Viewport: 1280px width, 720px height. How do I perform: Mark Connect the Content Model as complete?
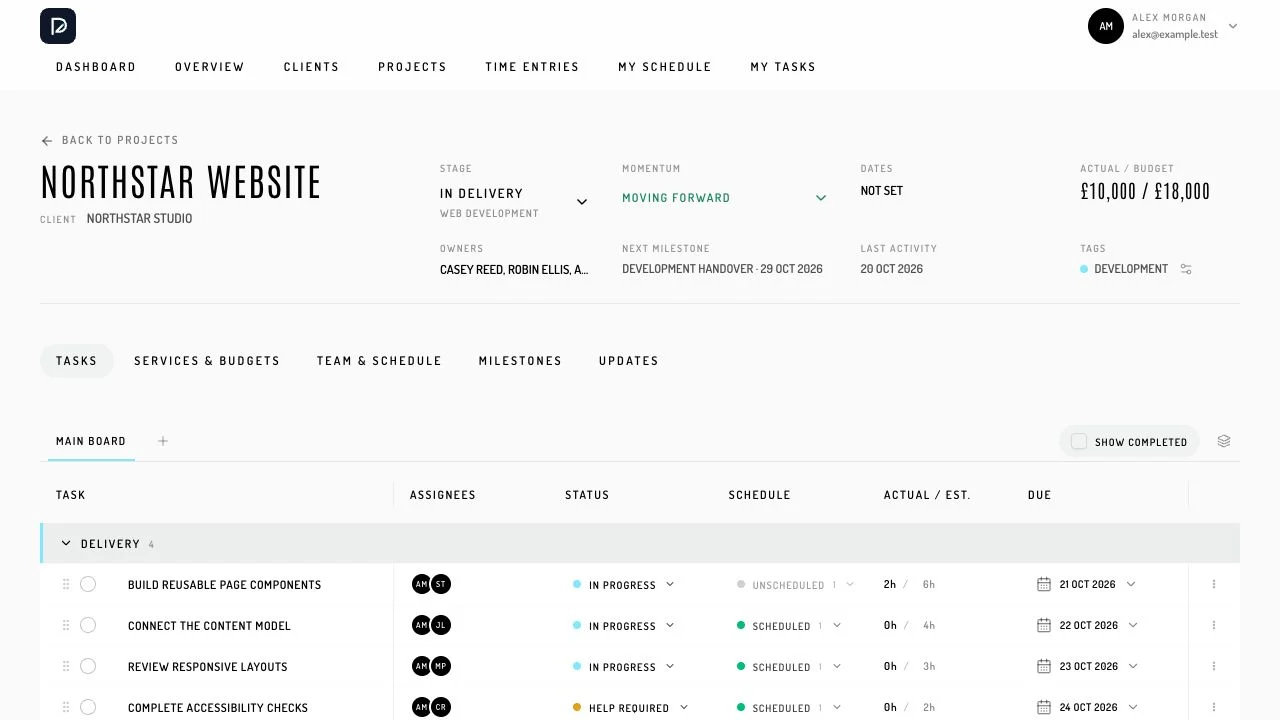click(88, 625)
